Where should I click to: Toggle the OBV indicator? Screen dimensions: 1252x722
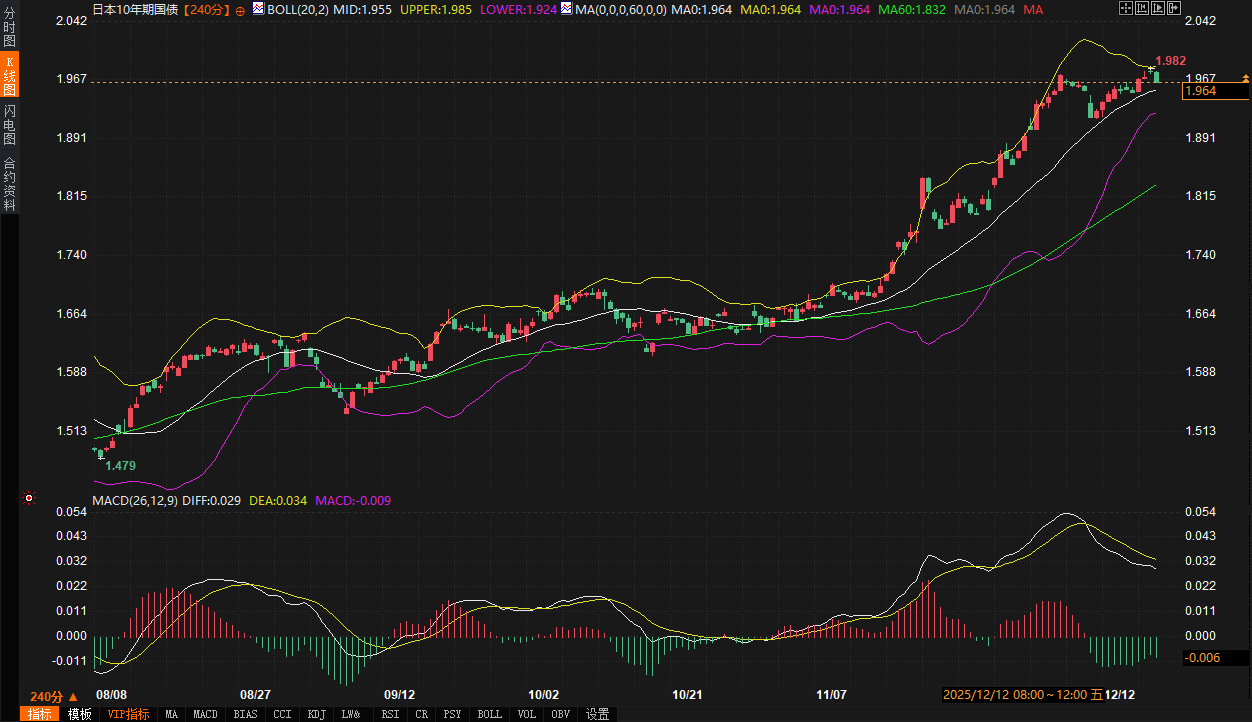point(560,714)
